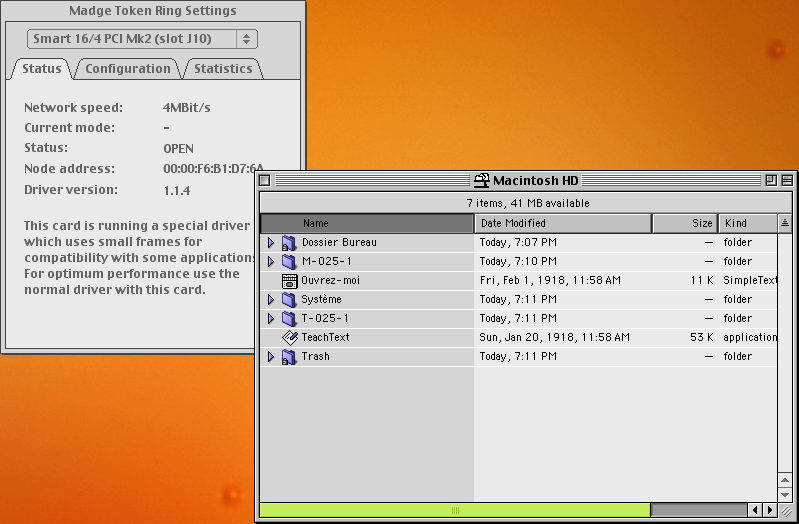Select the M-025-1 folder icon
The height and width of the screenshot is (524, 799).
[289, 262]
